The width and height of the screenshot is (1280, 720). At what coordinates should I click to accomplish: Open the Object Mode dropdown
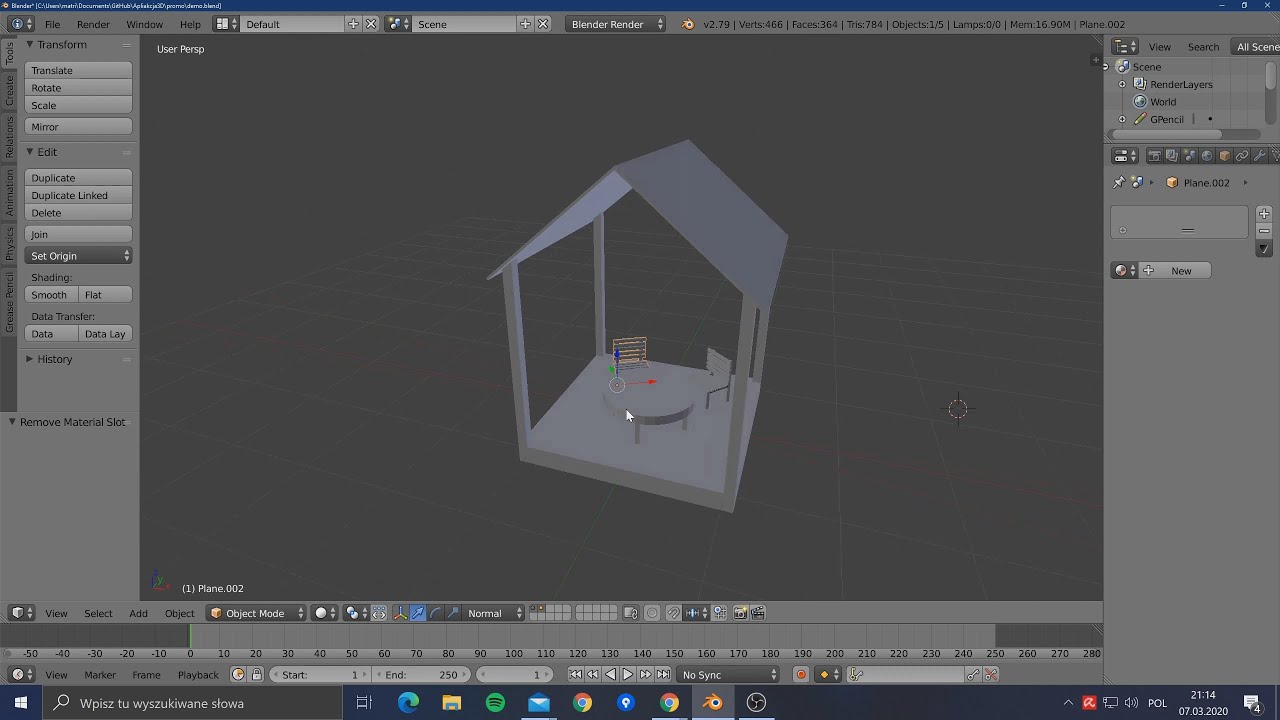(x=256, y=613)
